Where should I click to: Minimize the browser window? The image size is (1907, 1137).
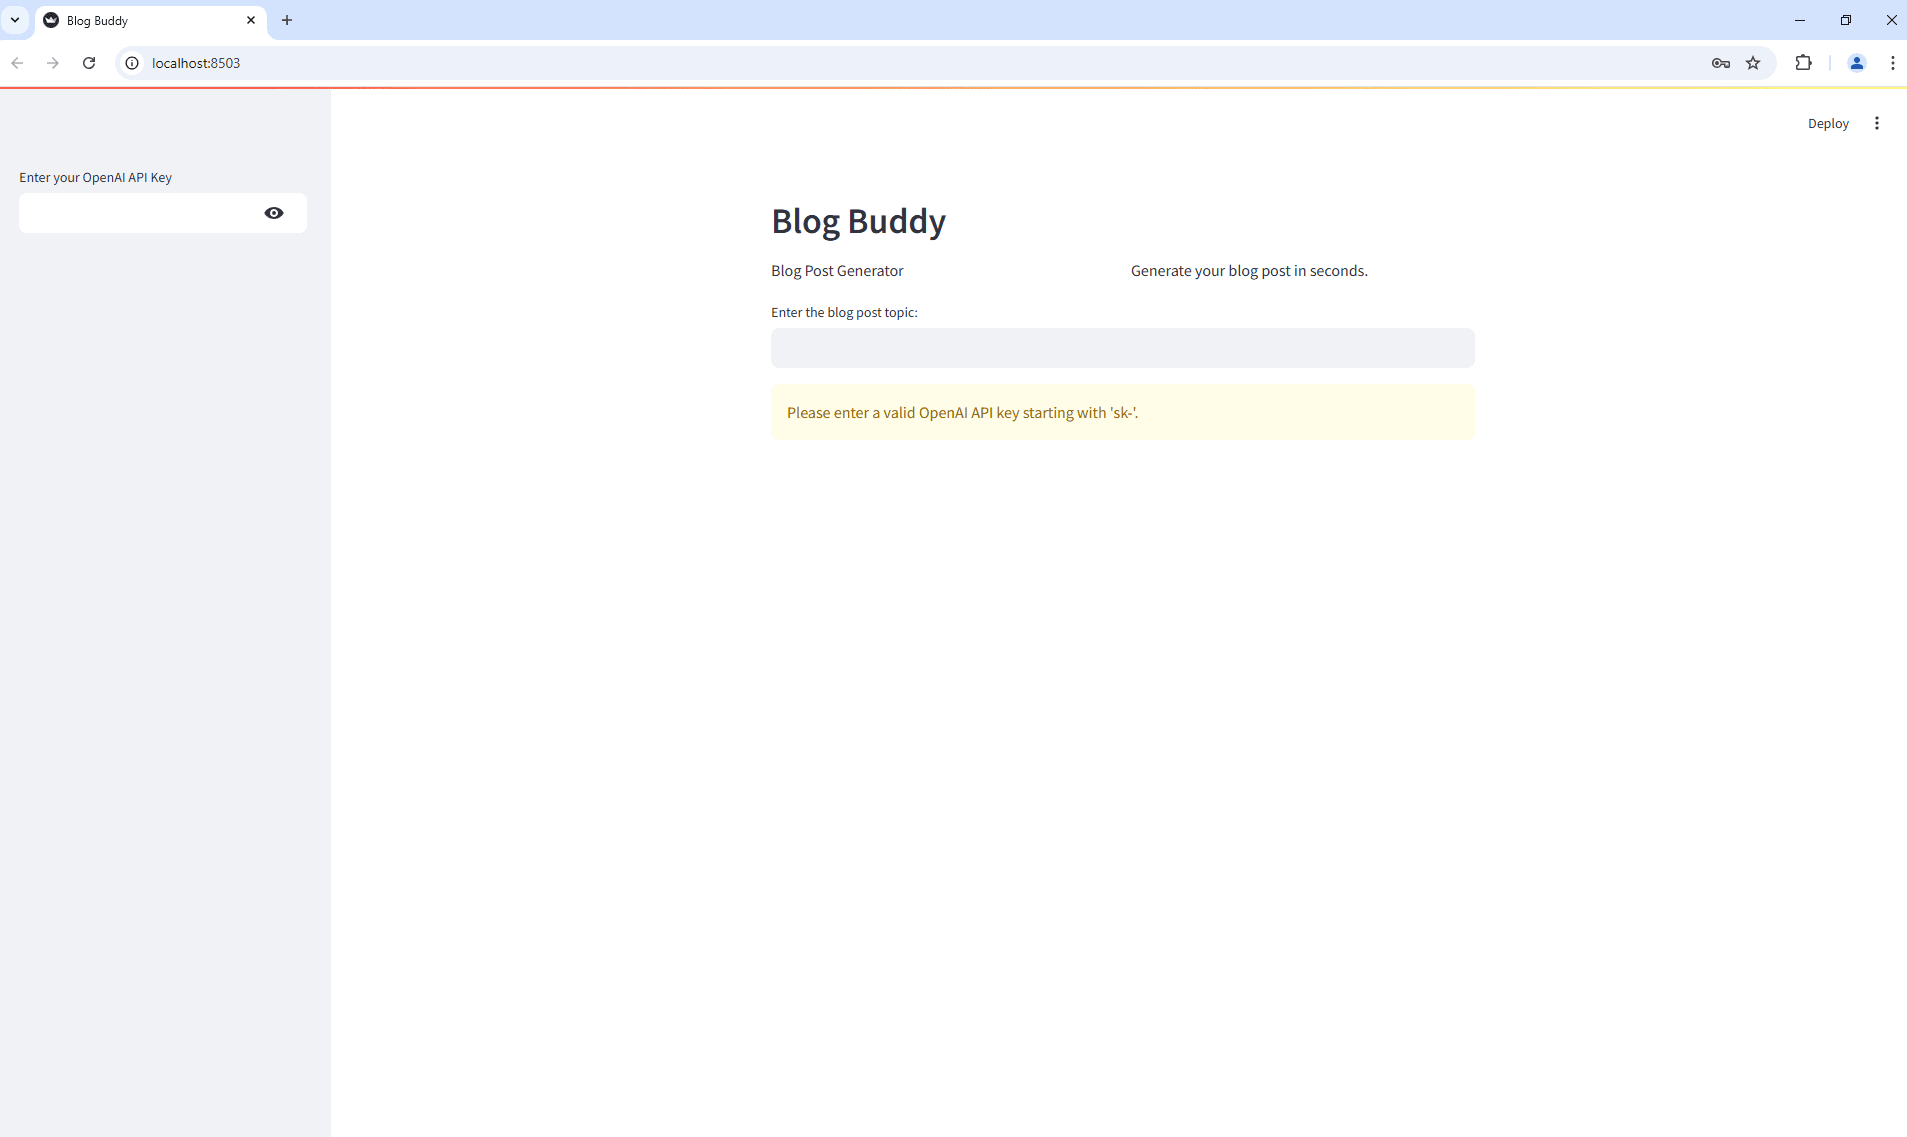[1800, 20]
